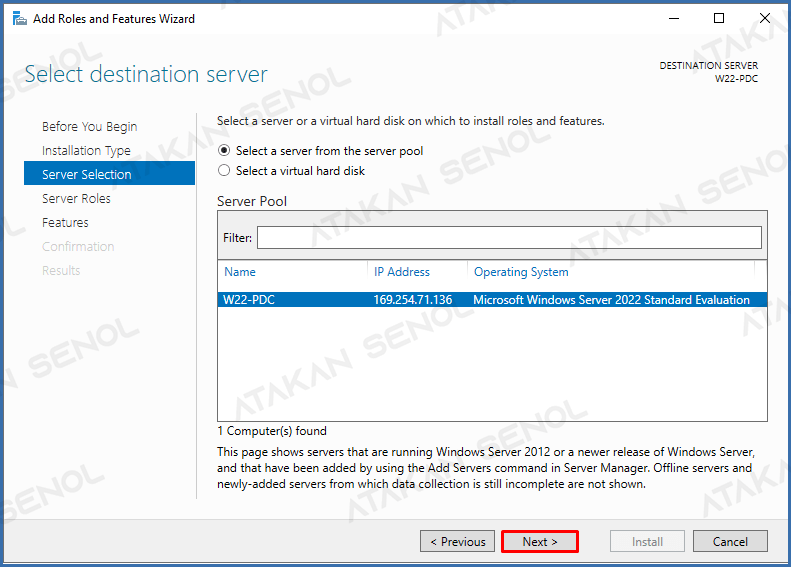Maximize the wizard window

tap(719, 19)
